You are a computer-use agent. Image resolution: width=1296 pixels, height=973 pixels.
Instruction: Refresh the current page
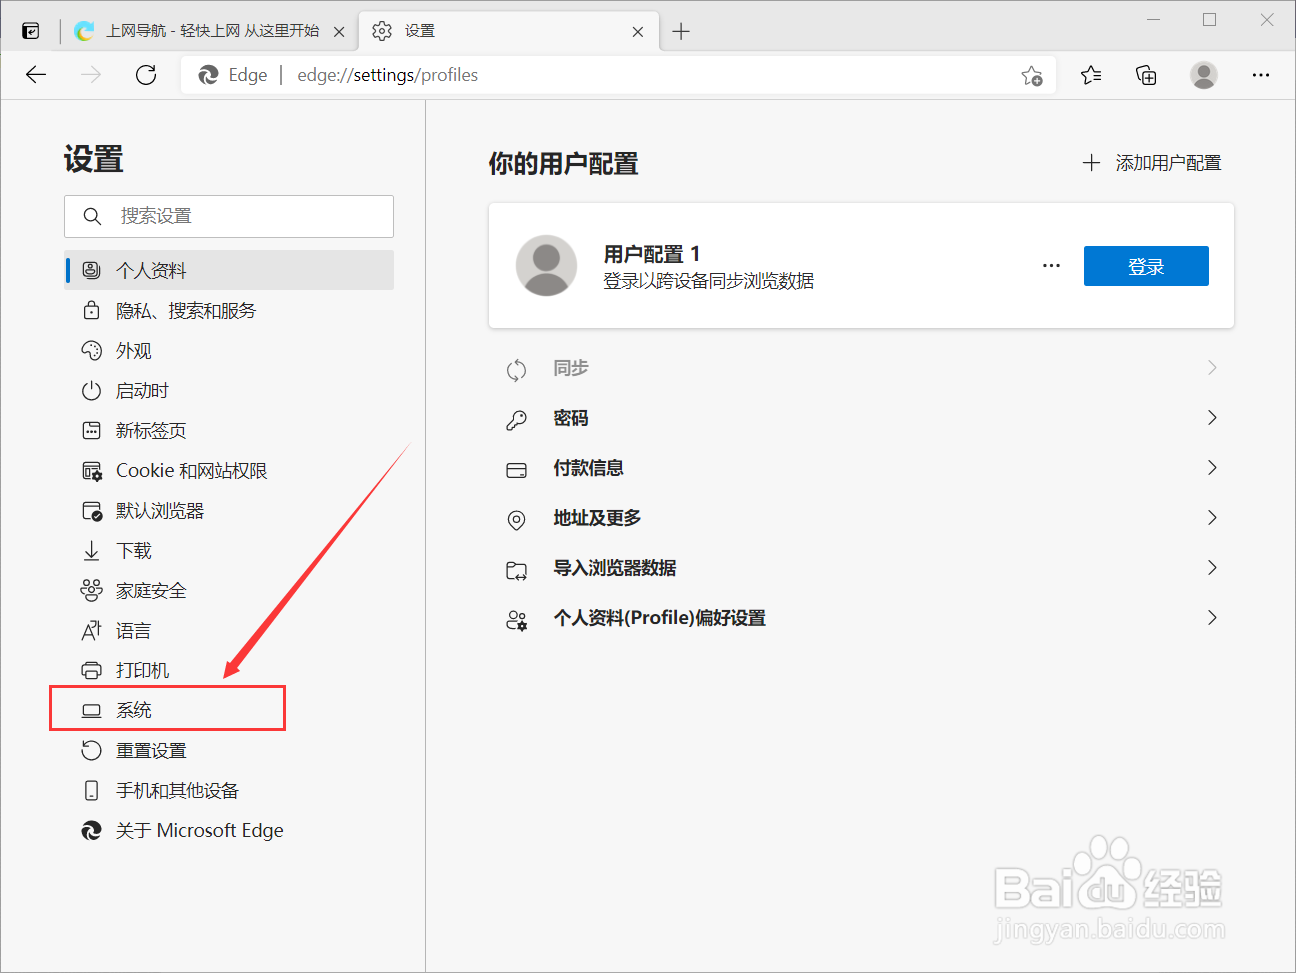[146, 75]
